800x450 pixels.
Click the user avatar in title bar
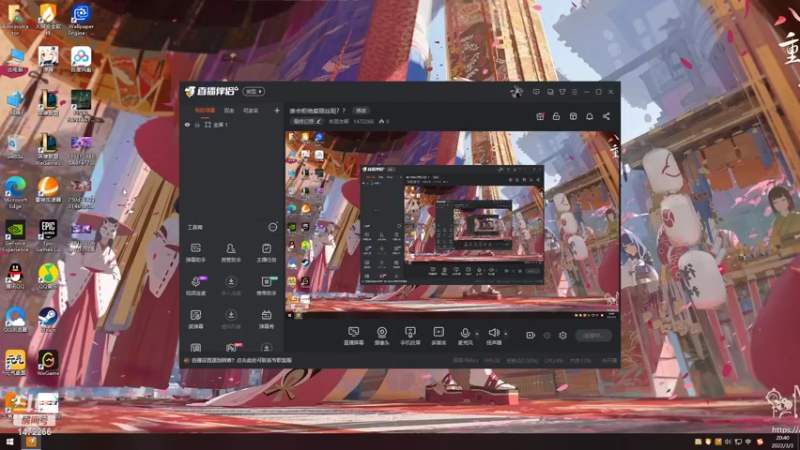coord(516,92)
